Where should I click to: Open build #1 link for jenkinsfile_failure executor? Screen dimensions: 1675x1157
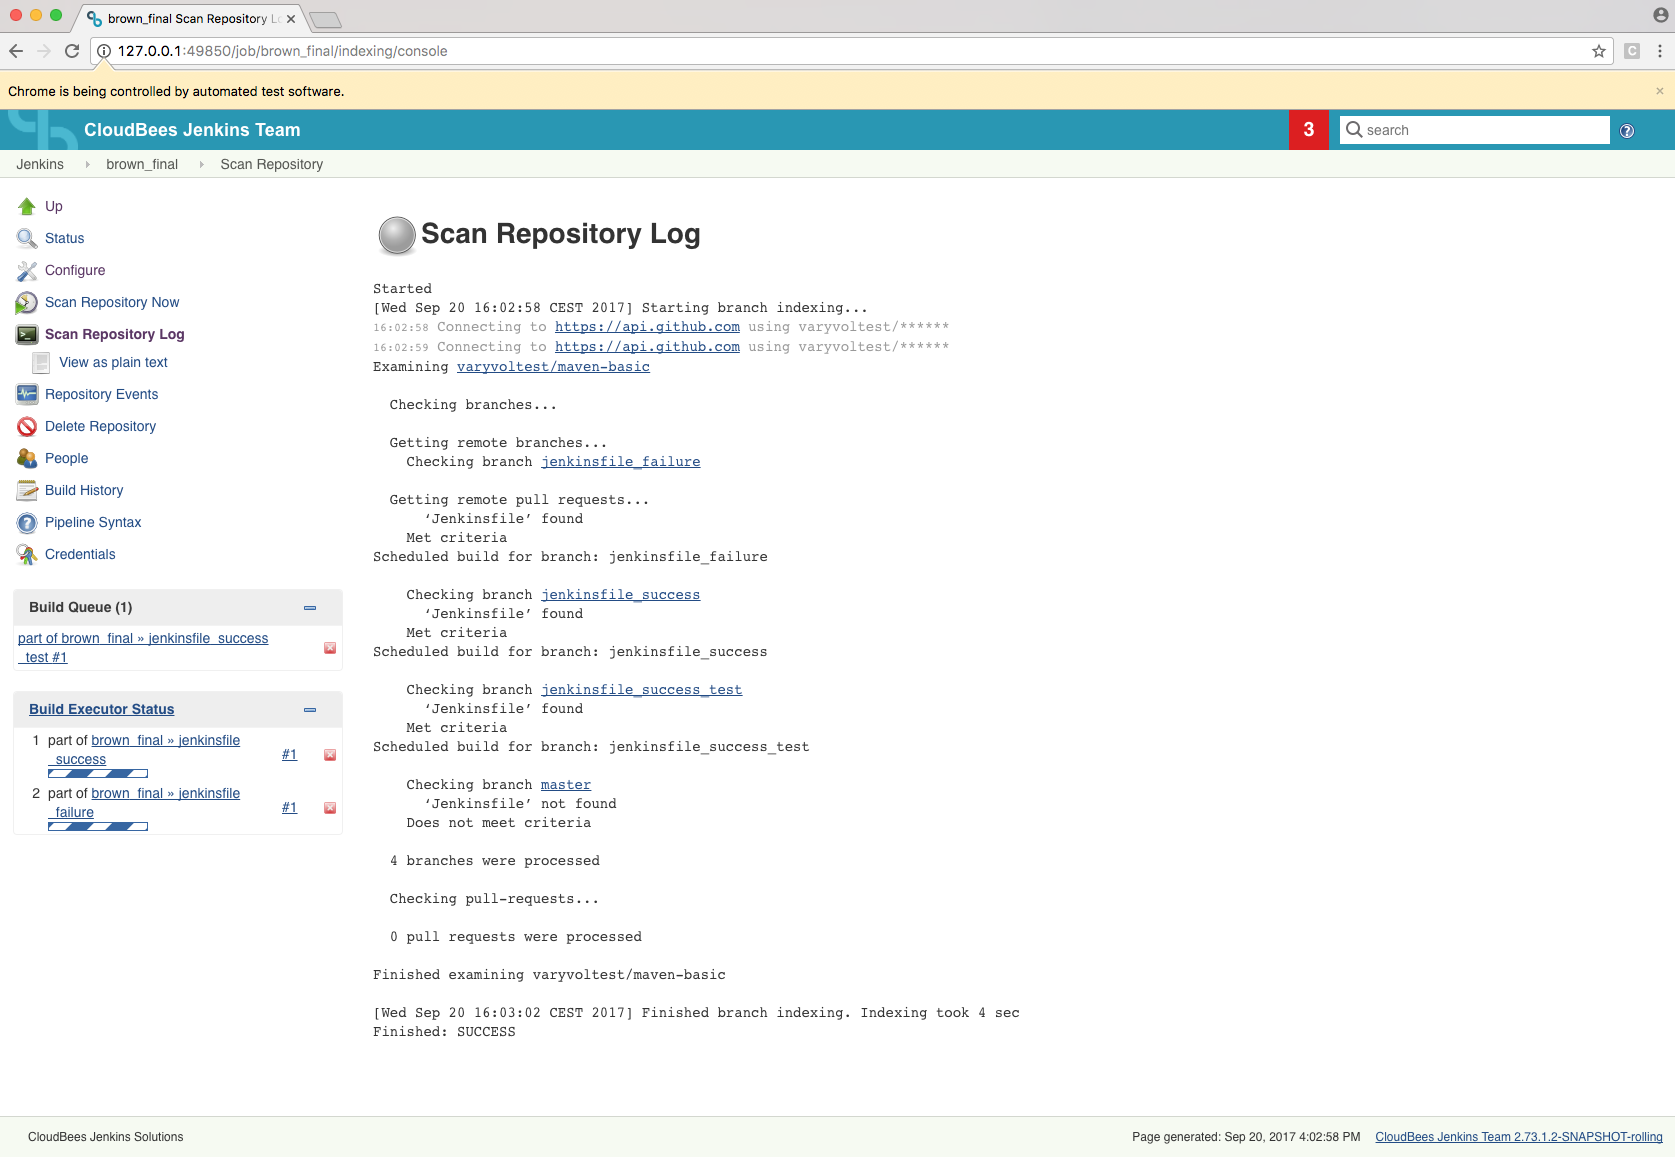point(289,807)
